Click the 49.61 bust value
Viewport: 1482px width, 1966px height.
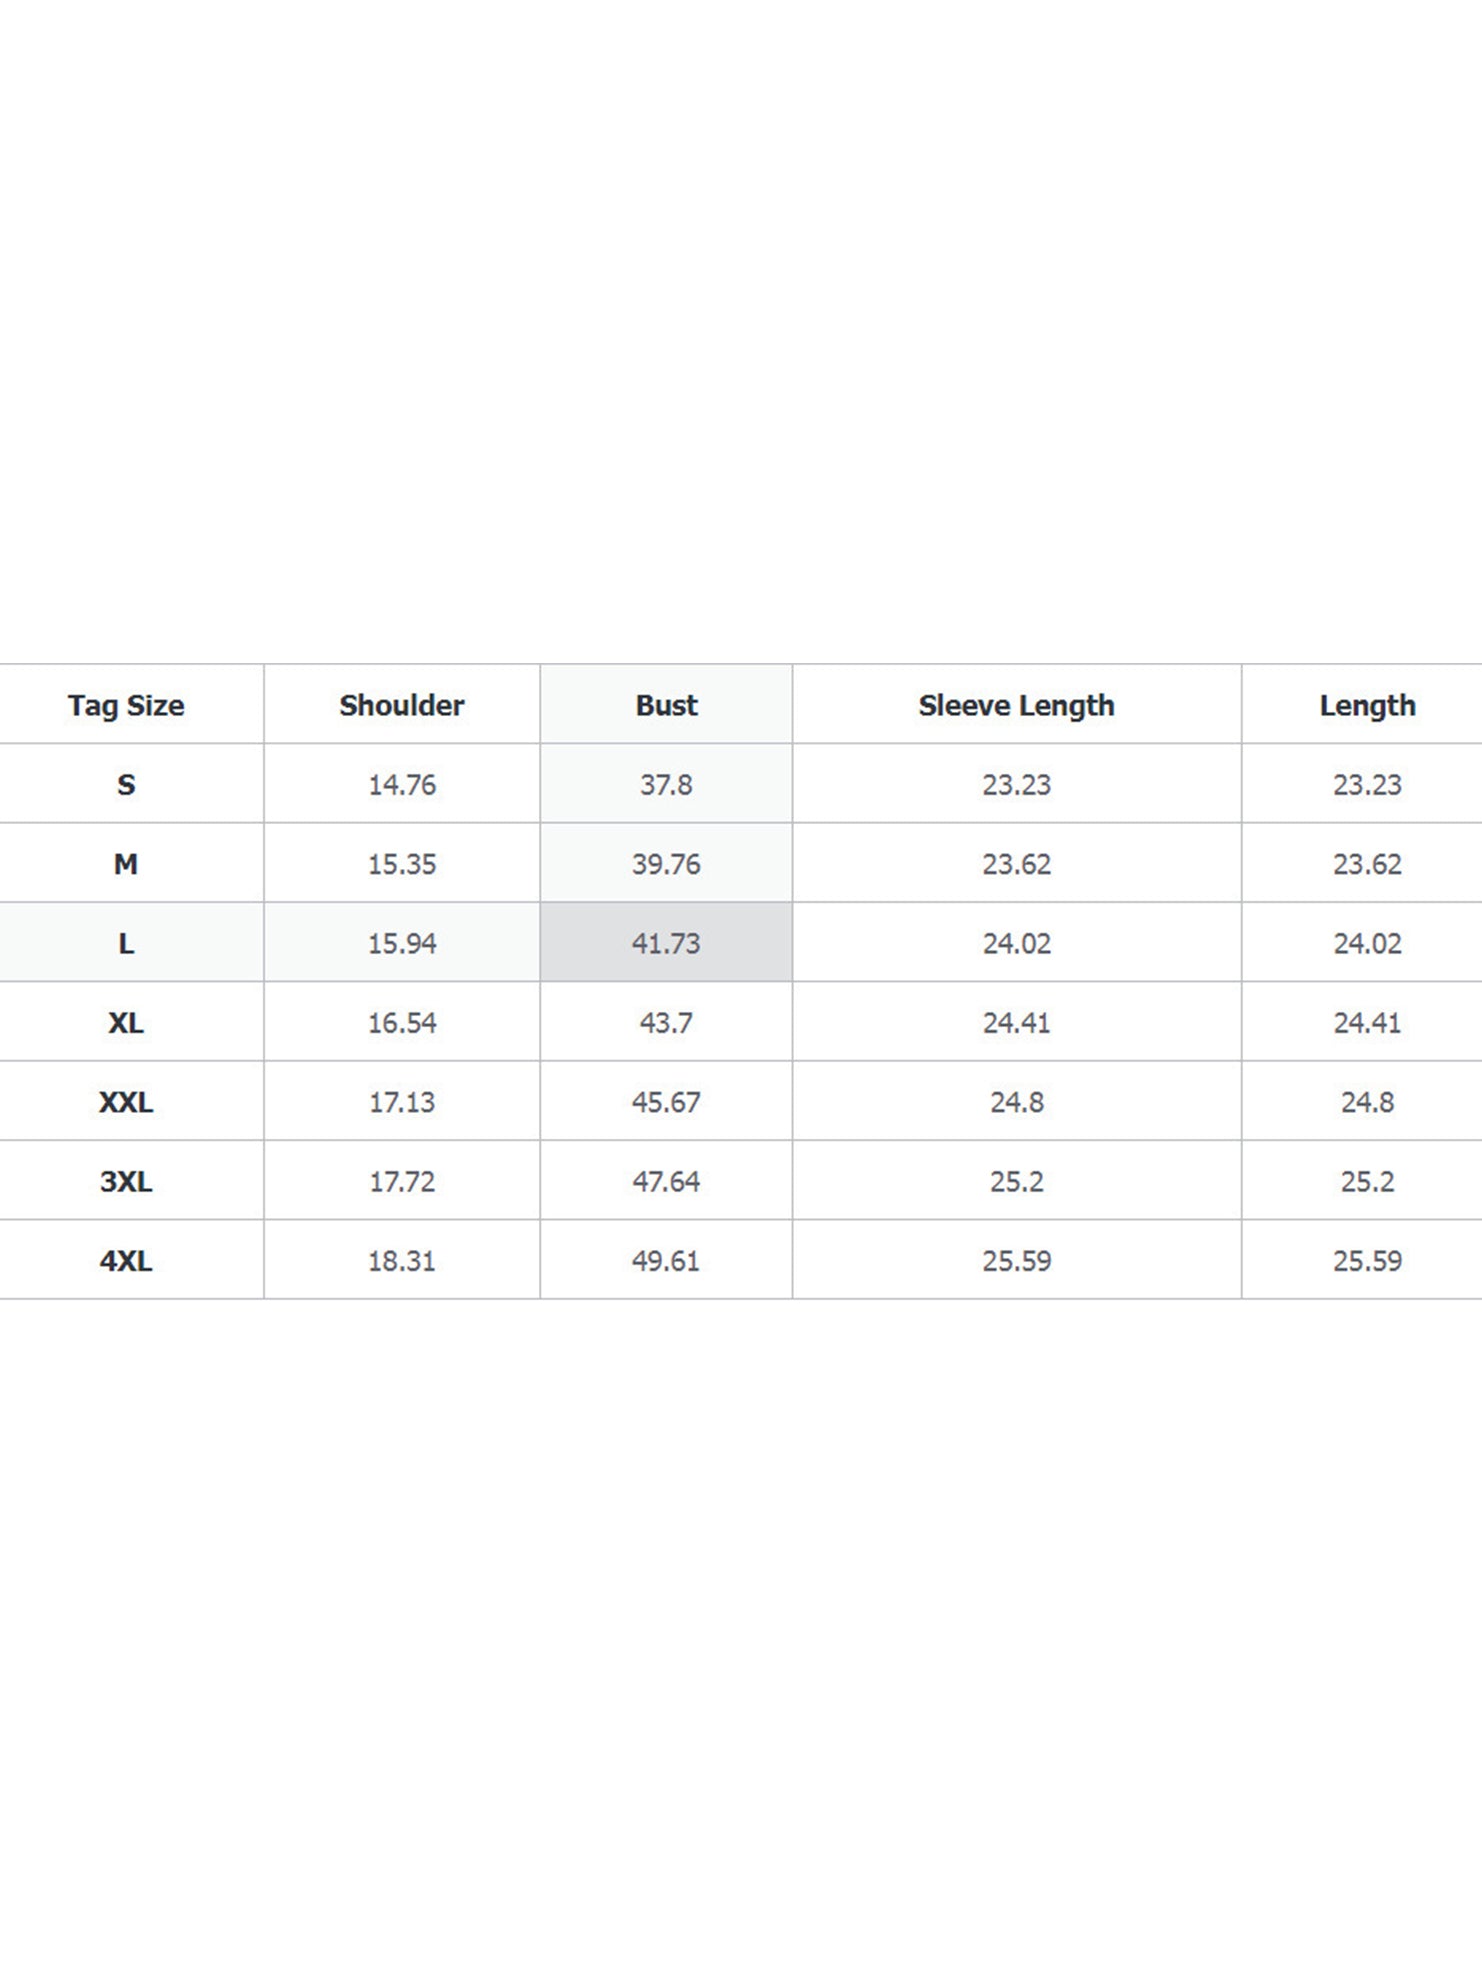click(666, 1260)
